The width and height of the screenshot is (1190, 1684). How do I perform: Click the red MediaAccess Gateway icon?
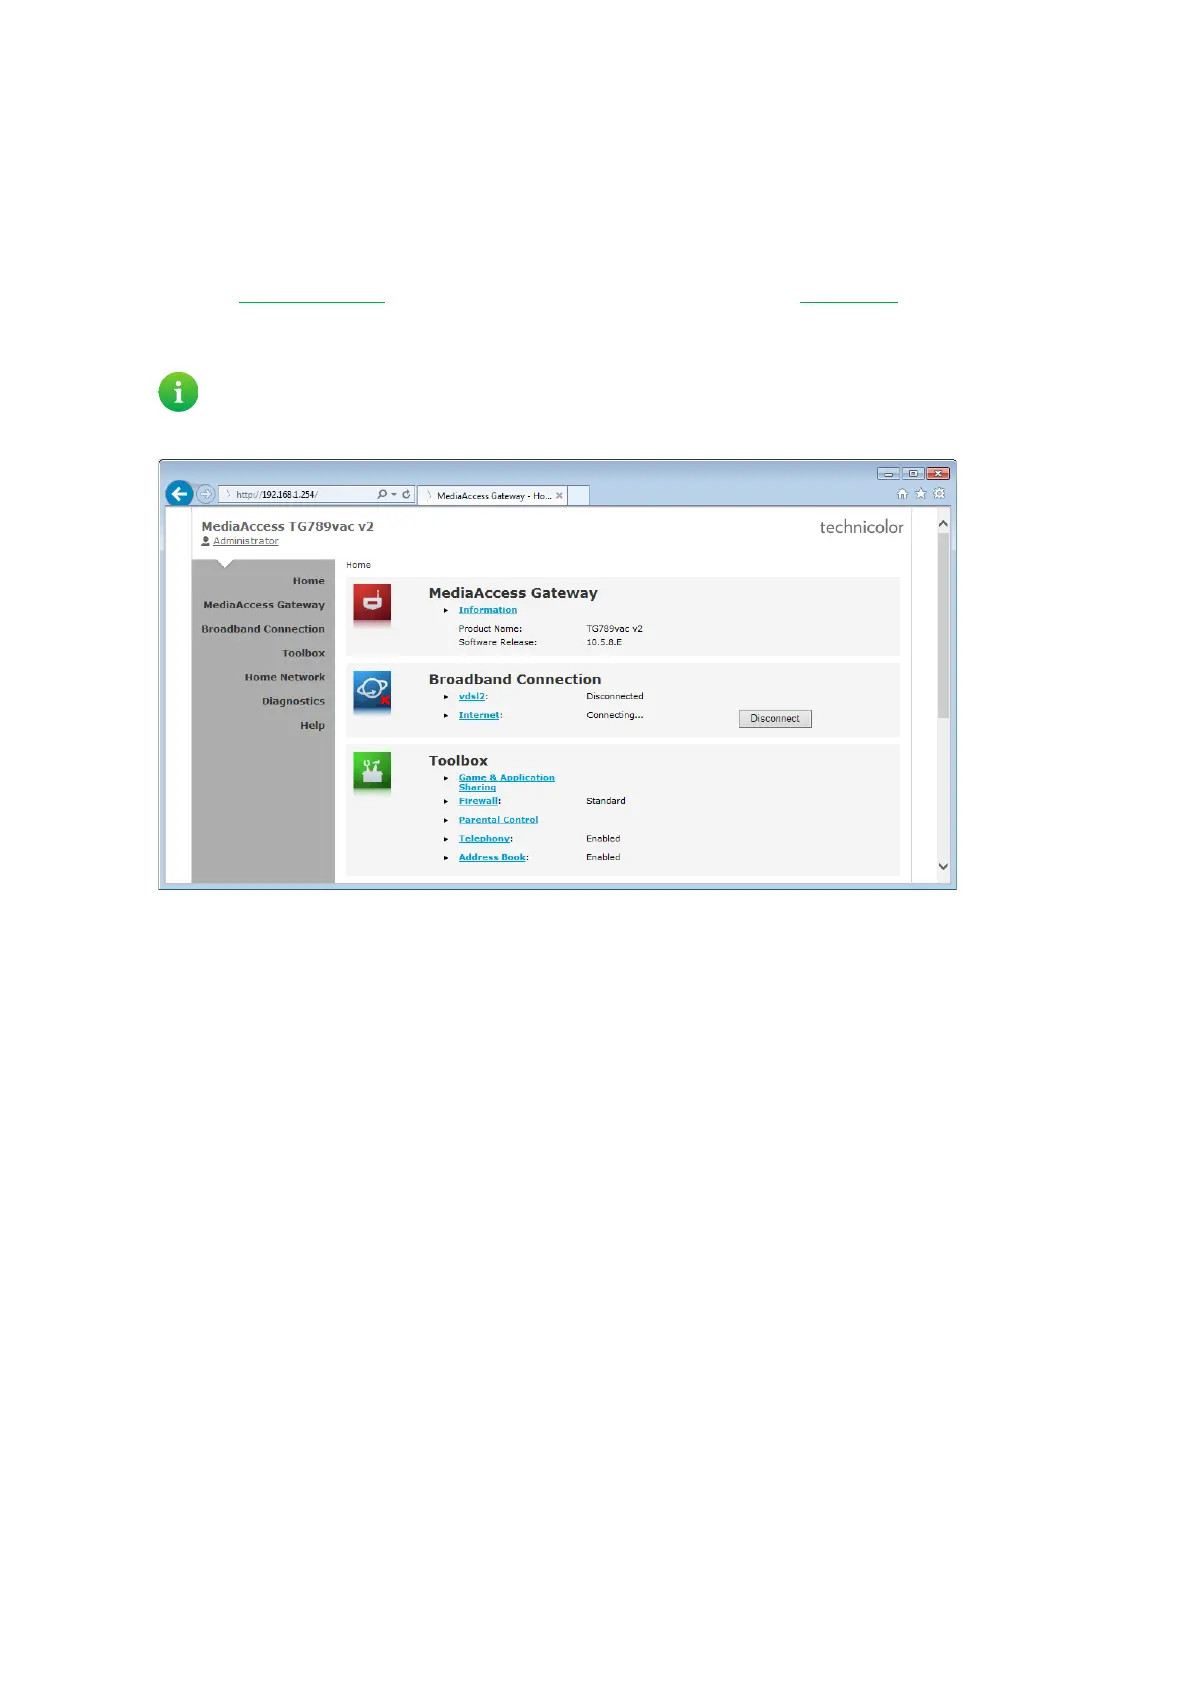pyautogui.click(x=372, y=603)
